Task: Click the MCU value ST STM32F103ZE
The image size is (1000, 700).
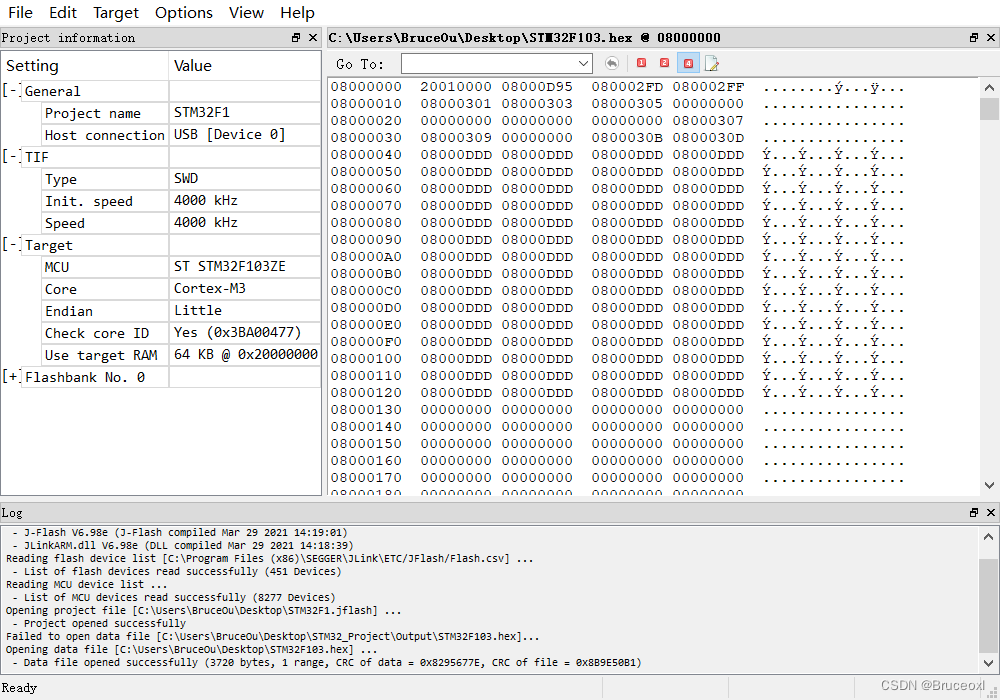Action: tap(230, 266)
